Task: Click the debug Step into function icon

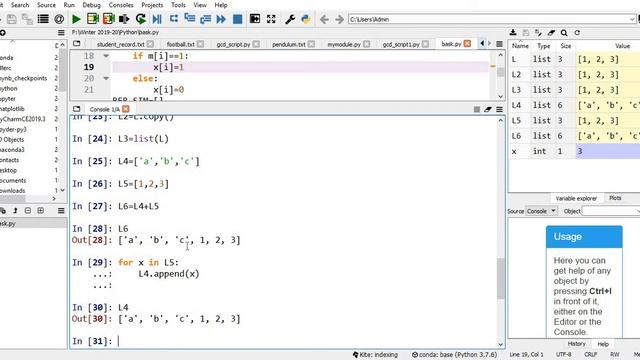Action: click(x=190, y=19)
